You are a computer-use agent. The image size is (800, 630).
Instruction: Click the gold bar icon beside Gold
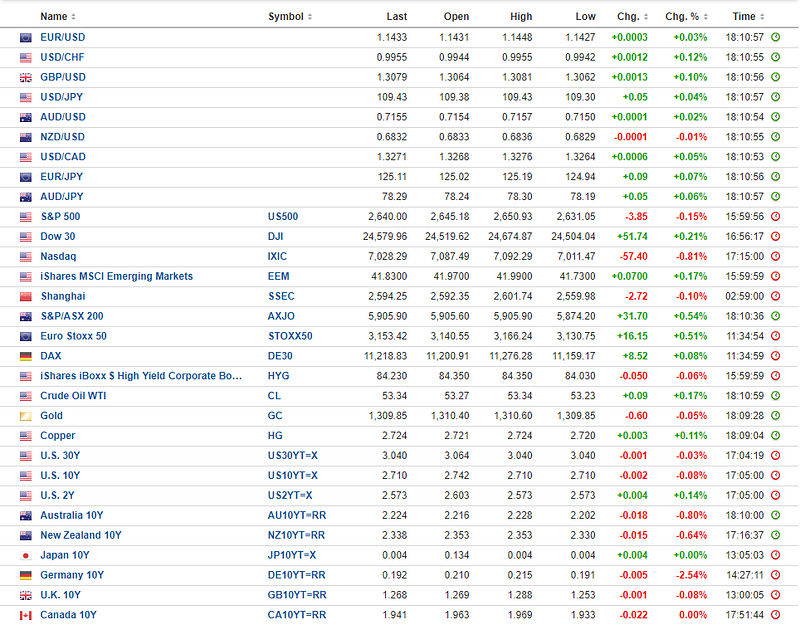tap(26, 416)
